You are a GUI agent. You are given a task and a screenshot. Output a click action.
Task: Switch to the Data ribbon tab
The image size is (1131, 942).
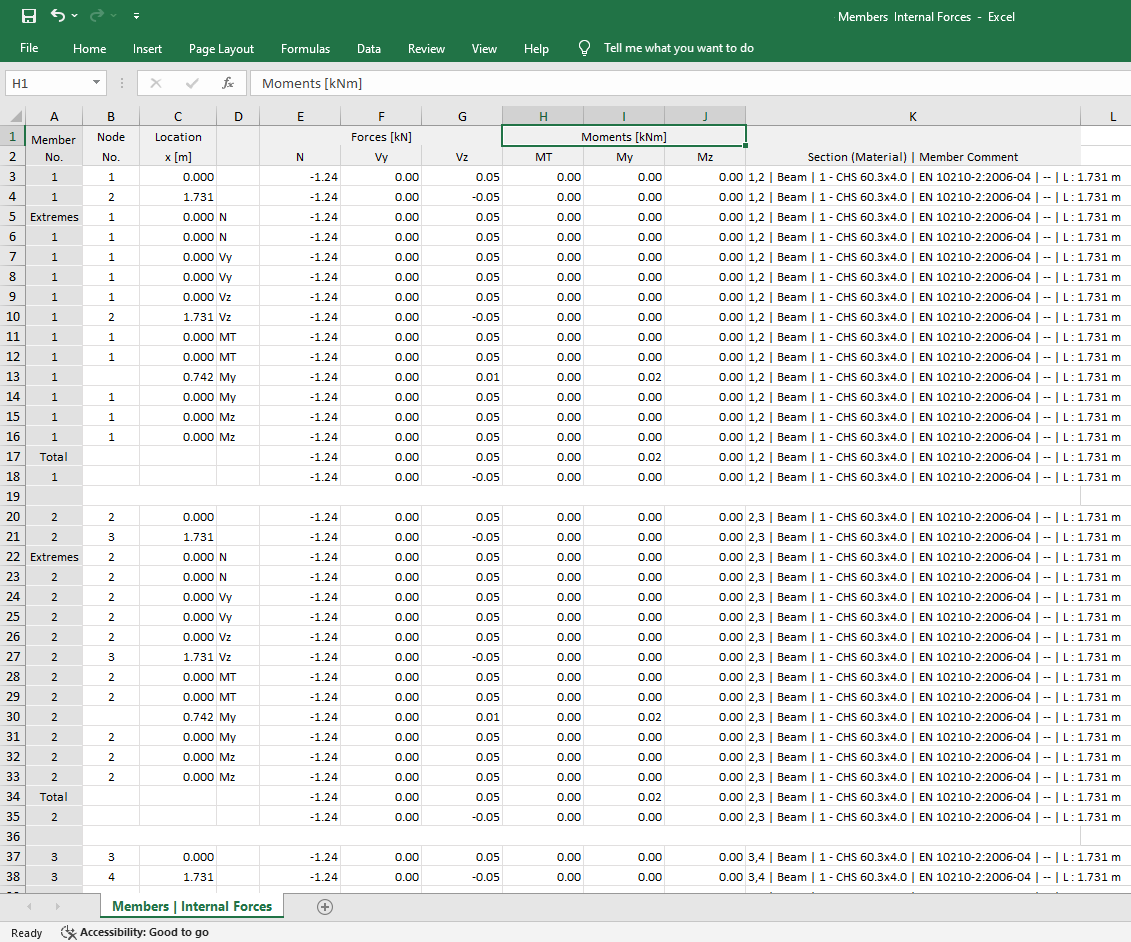368,48
